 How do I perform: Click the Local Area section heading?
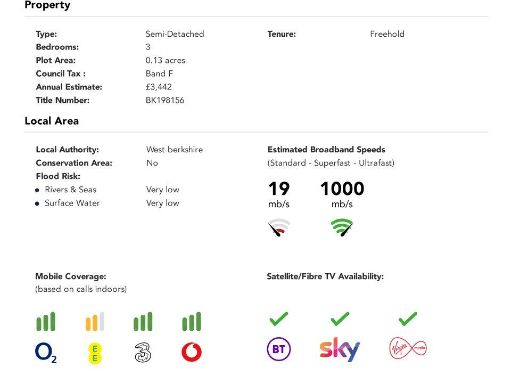point(52,121)
